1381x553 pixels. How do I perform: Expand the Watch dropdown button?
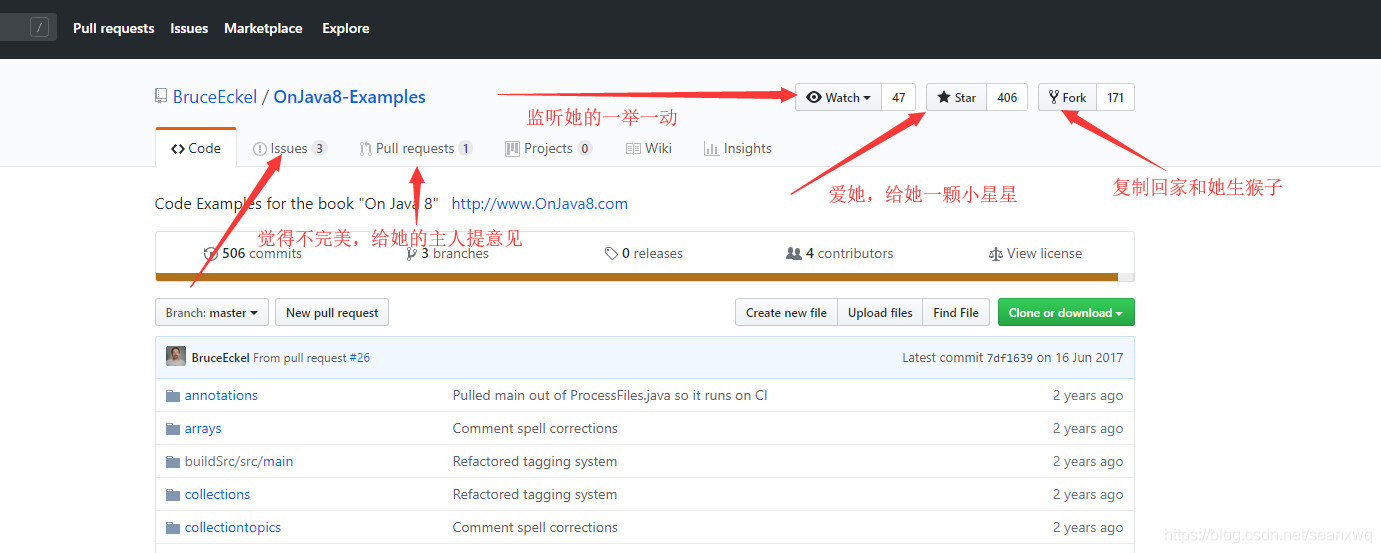coord(838,97)
